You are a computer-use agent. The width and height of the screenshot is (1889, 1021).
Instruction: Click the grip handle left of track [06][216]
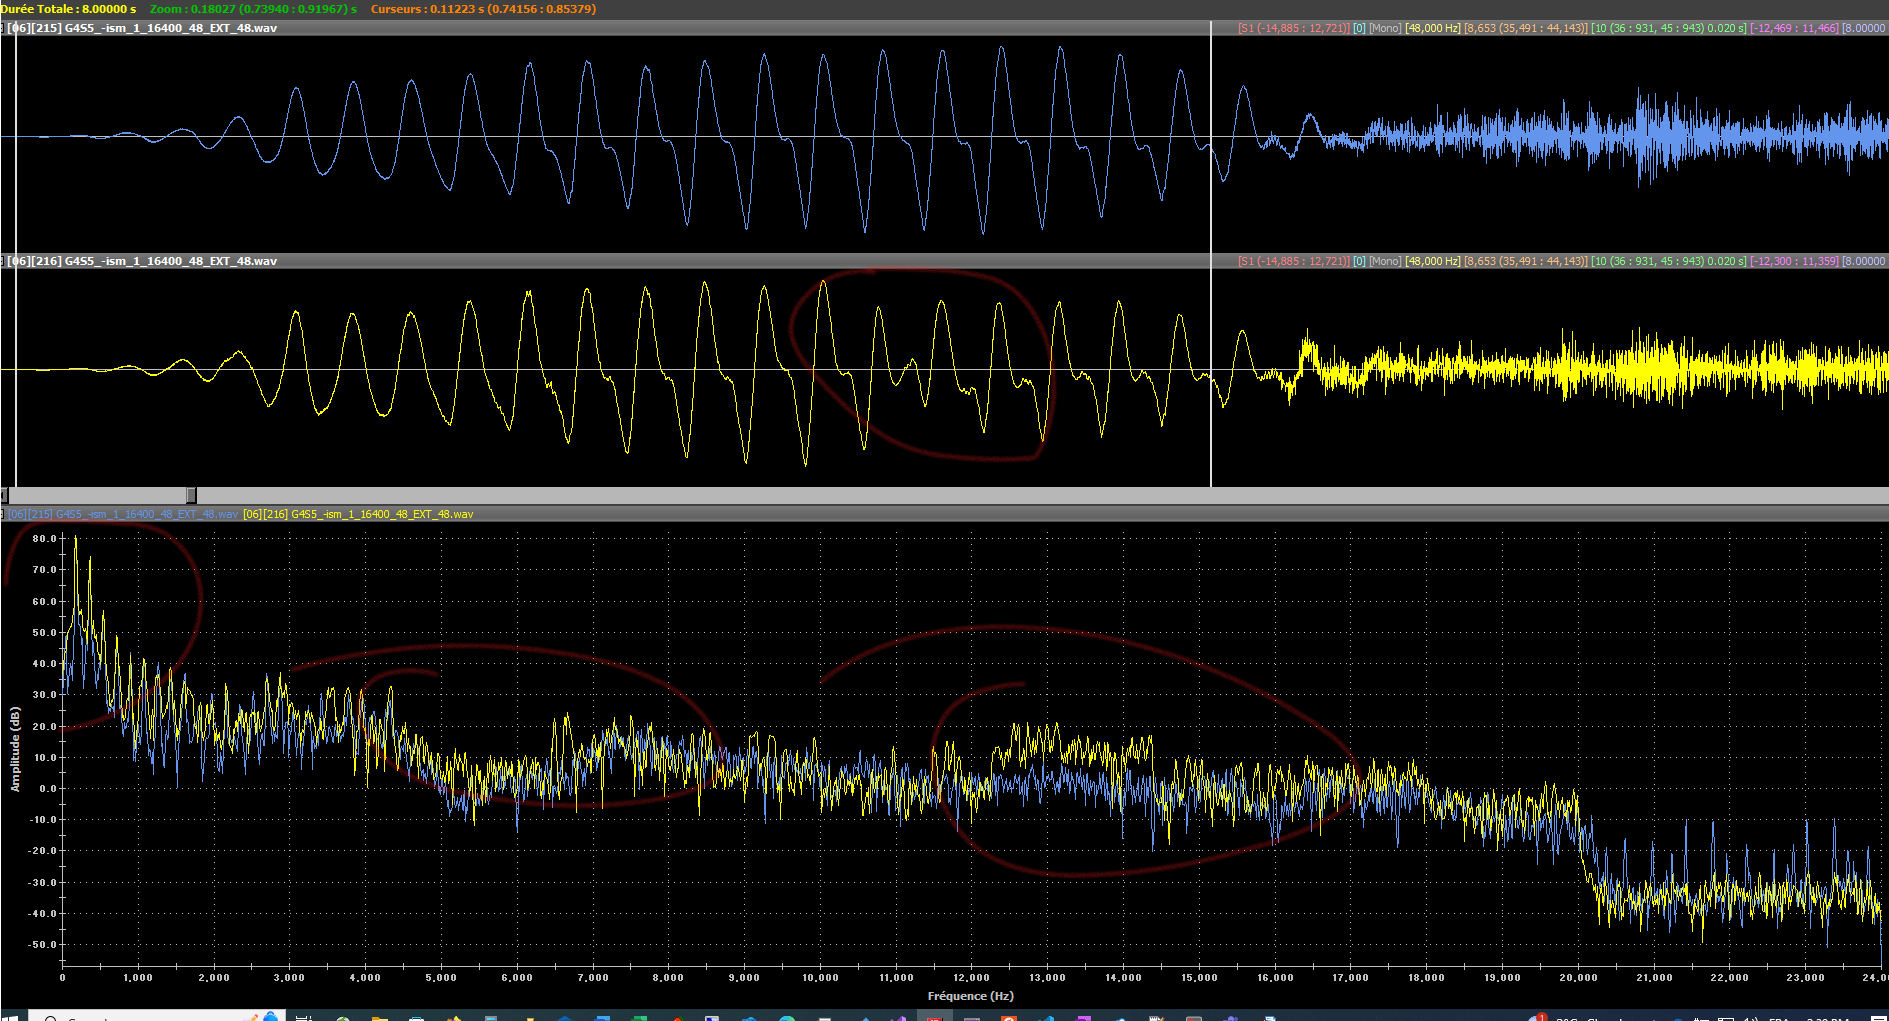coord(3,261)
